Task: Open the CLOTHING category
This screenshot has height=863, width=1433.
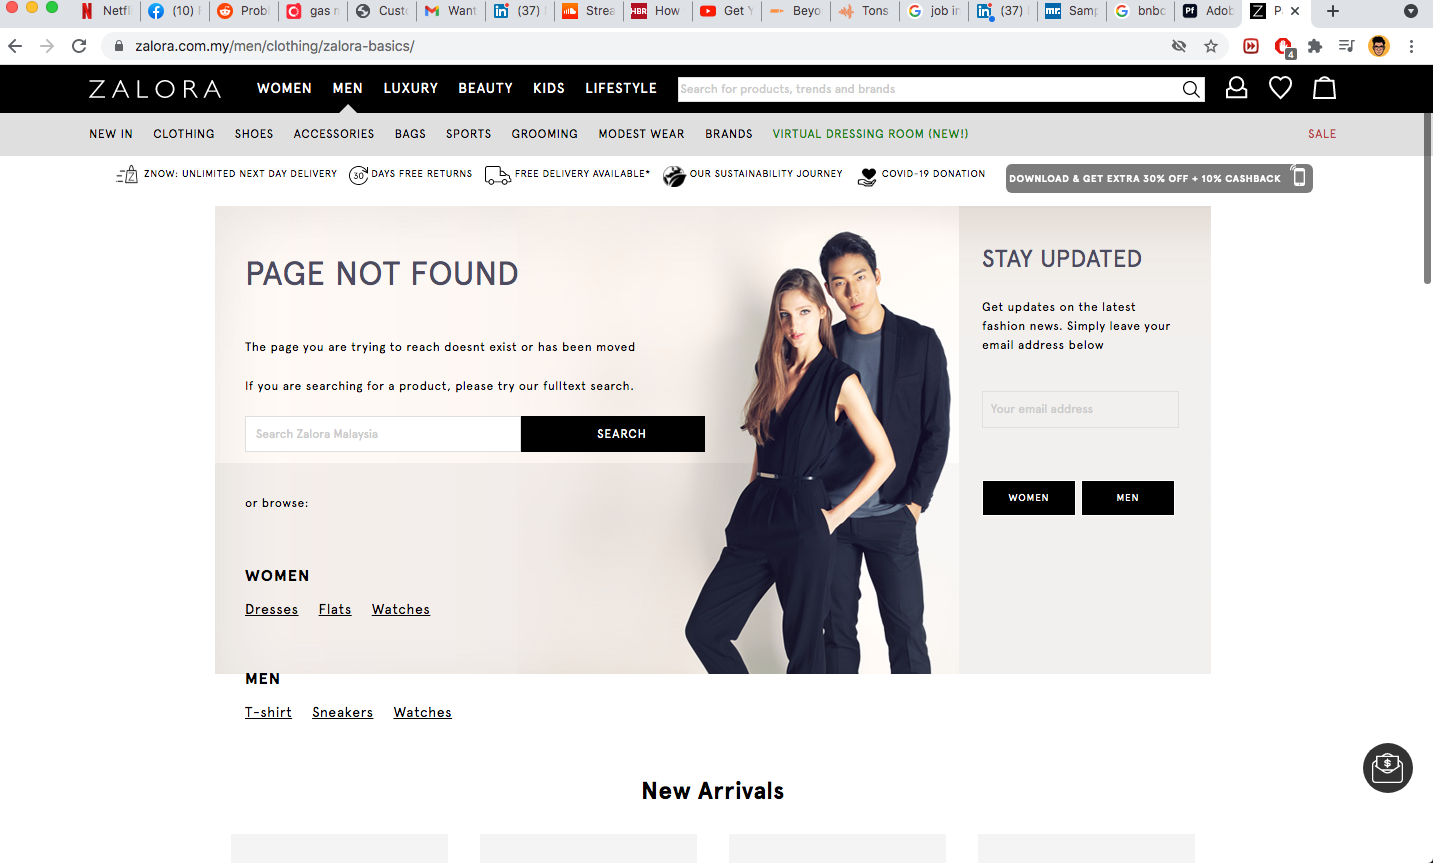Action: (x=184, y=134)
